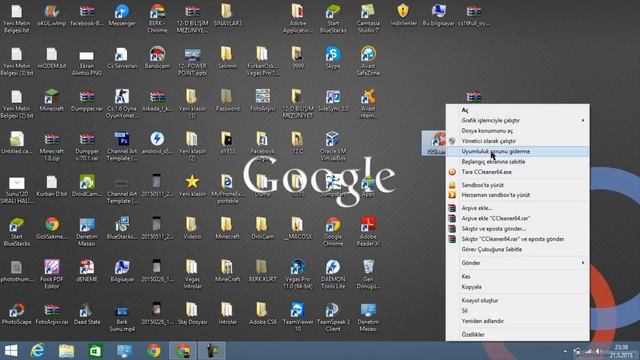This screenshot has height=360, width=640.
Task: Select the Berk Sunu.mp4 video file
Action: click(122, 317)
